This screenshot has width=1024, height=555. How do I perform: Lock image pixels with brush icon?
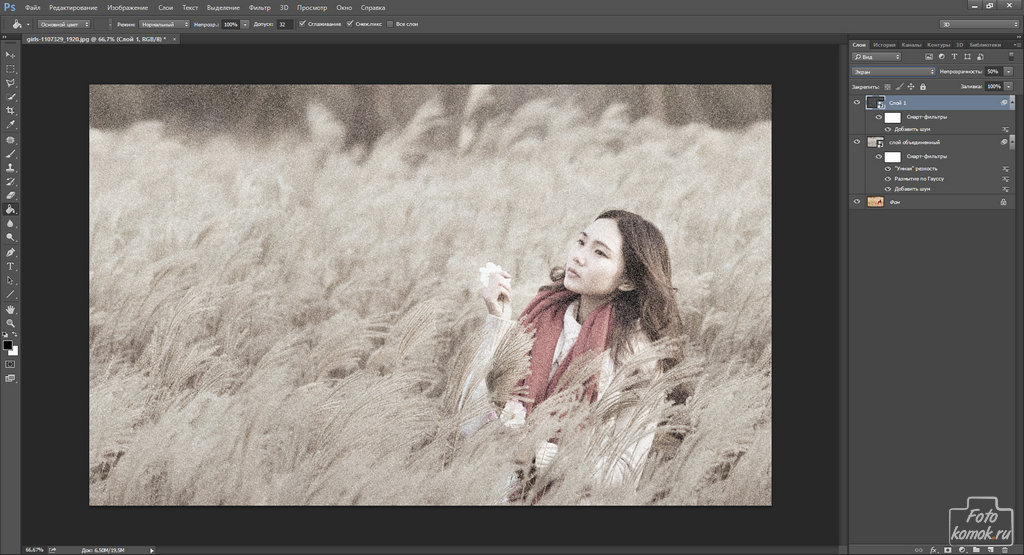(899, 86)
